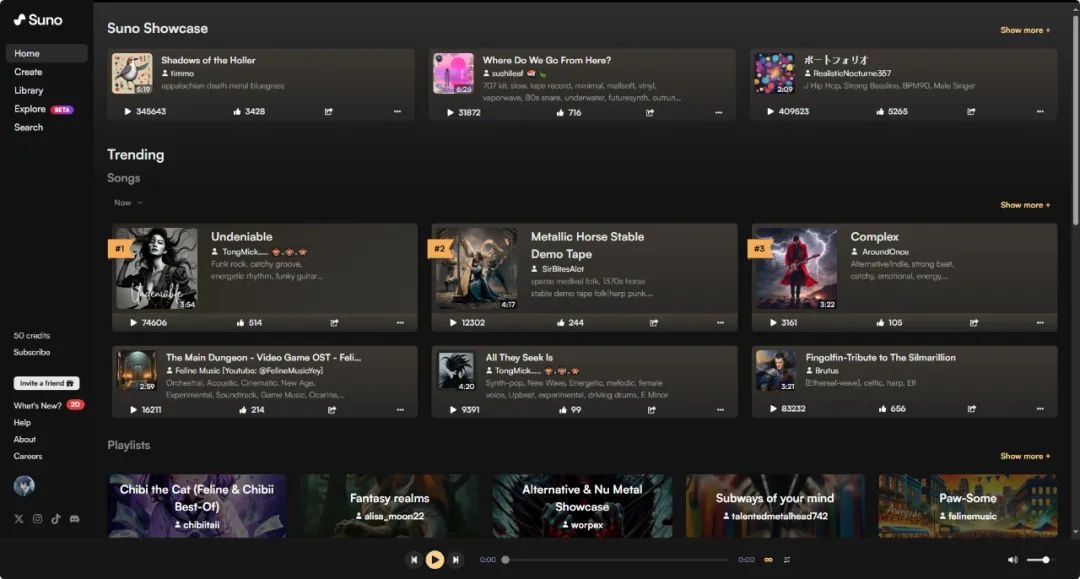Go to Home in the sidebar

point(47,54)
